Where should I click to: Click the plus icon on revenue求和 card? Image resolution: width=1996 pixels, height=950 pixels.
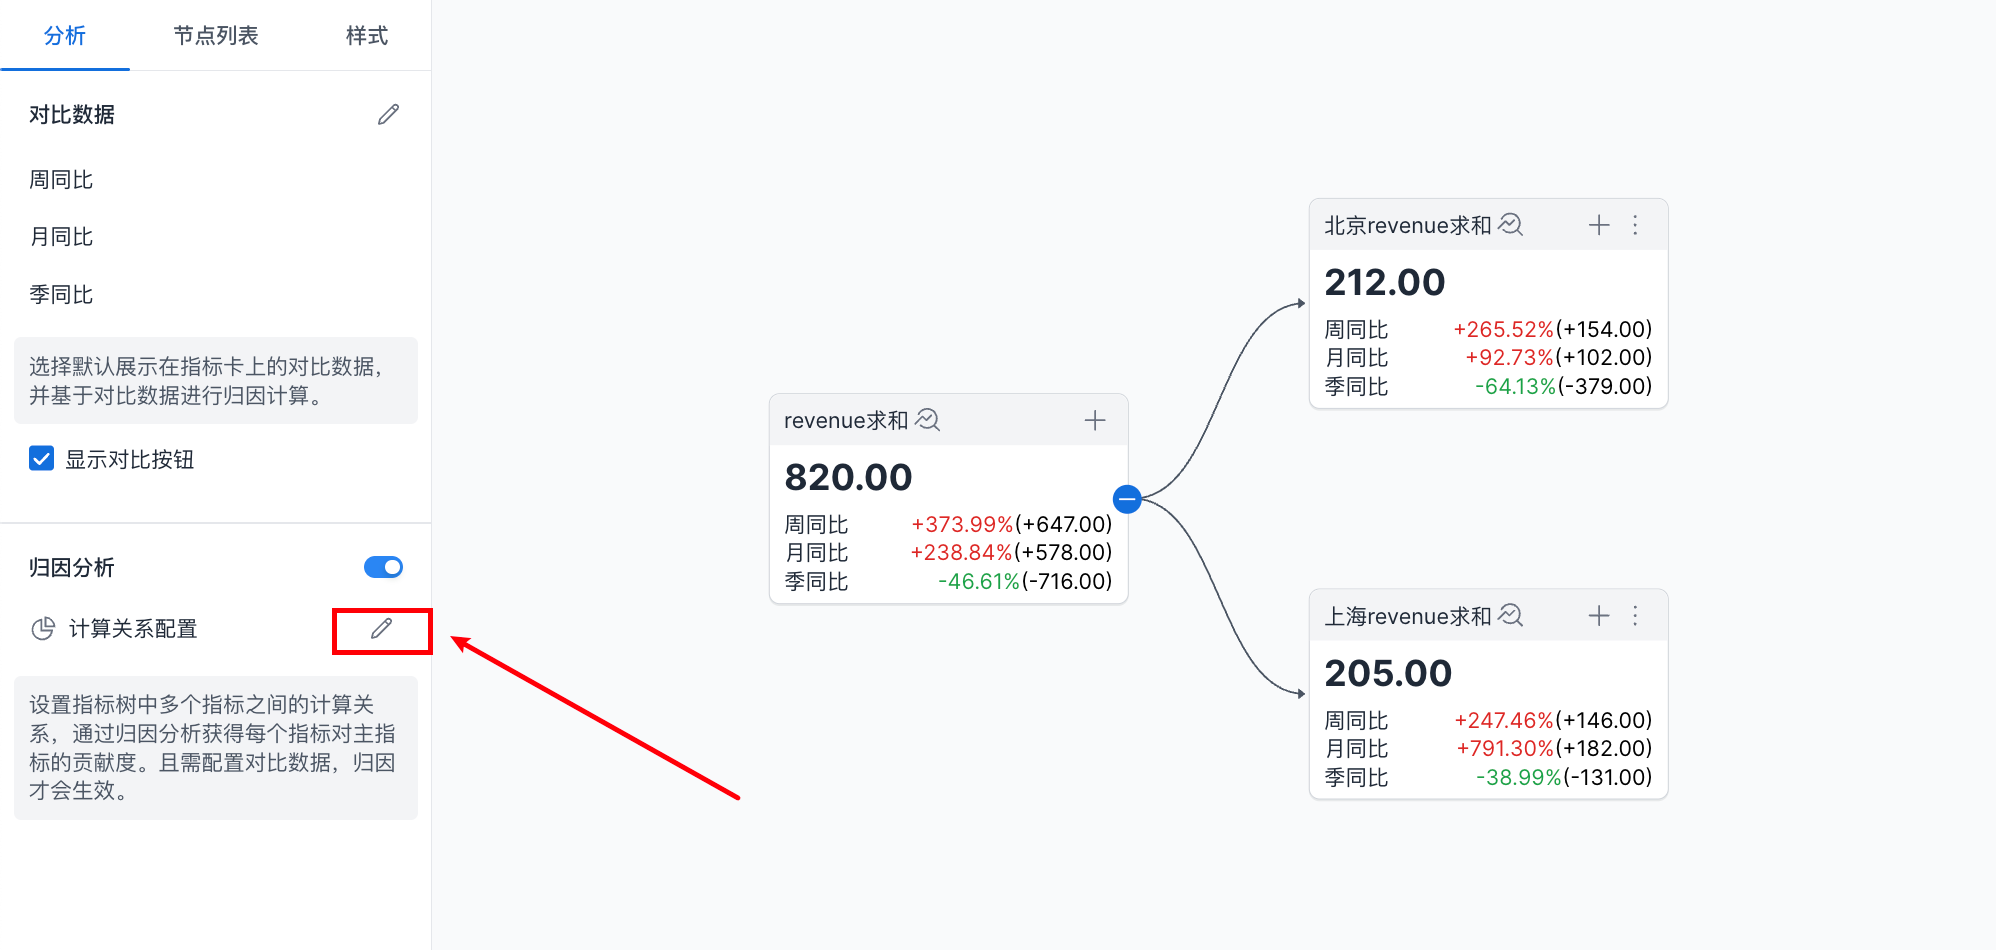tap(1095, 421)
